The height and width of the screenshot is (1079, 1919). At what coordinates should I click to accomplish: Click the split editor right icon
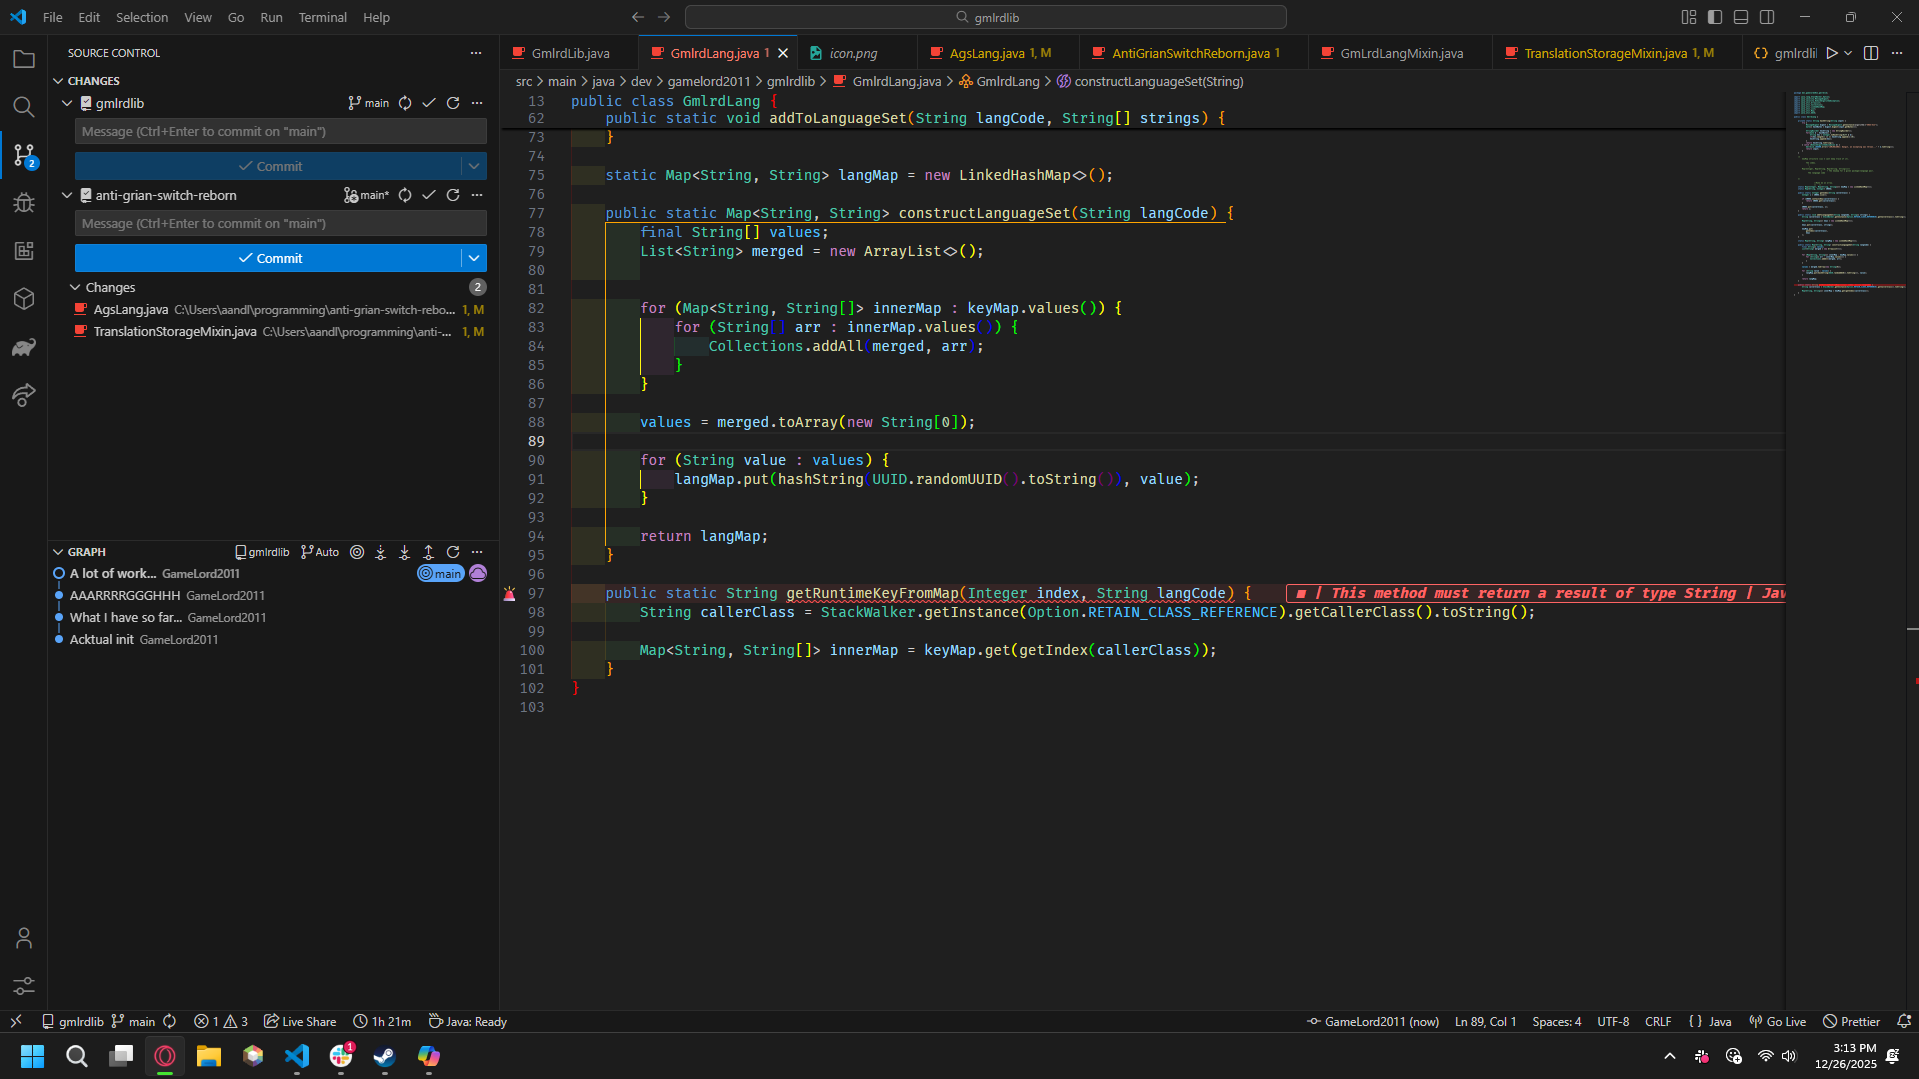(1871, 53)
